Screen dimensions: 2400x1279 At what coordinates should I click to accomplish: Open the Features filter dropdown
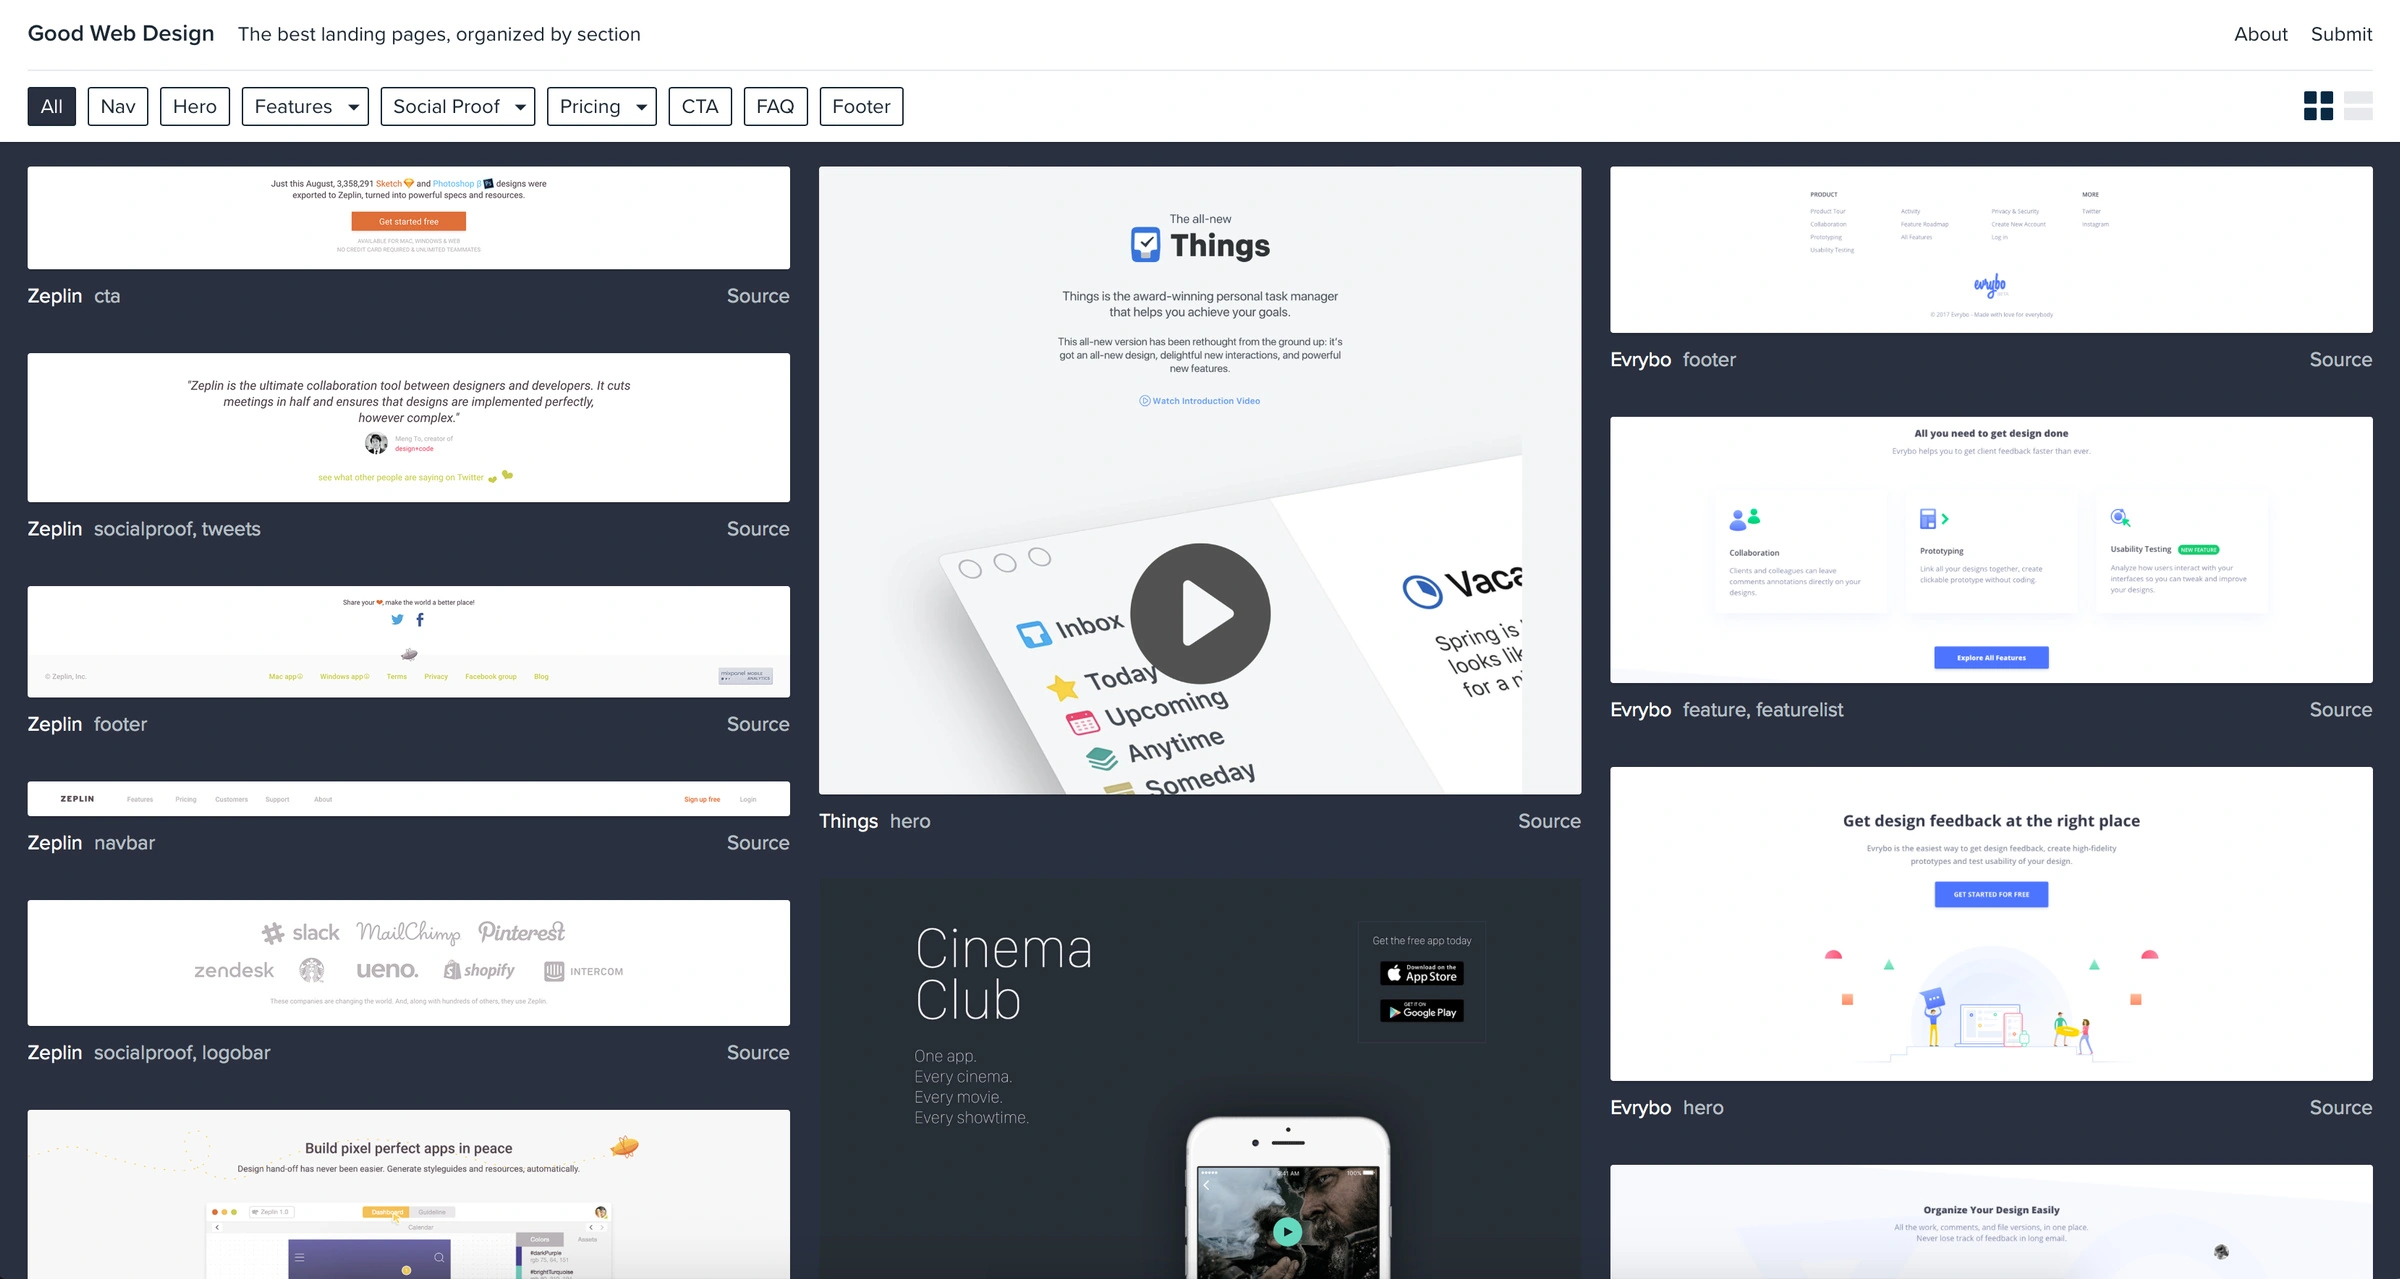(305, 106)
